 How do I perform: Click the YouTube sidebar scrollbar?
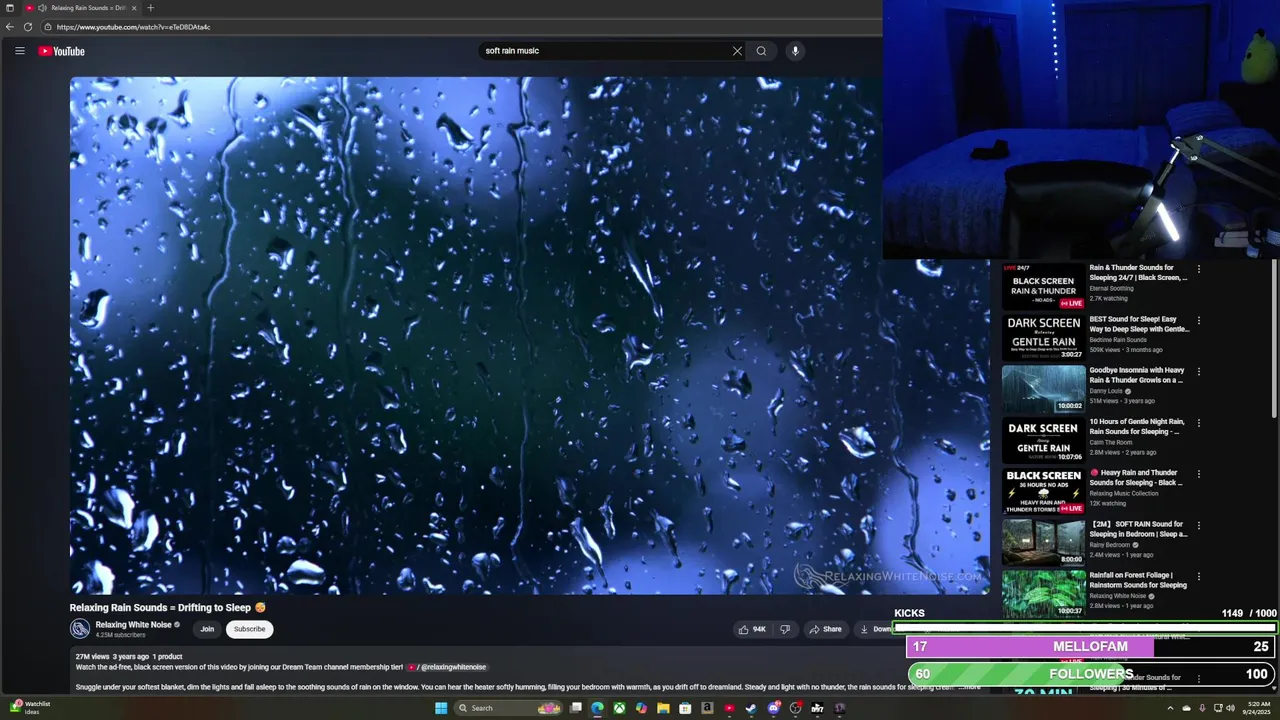(1274, 340)
